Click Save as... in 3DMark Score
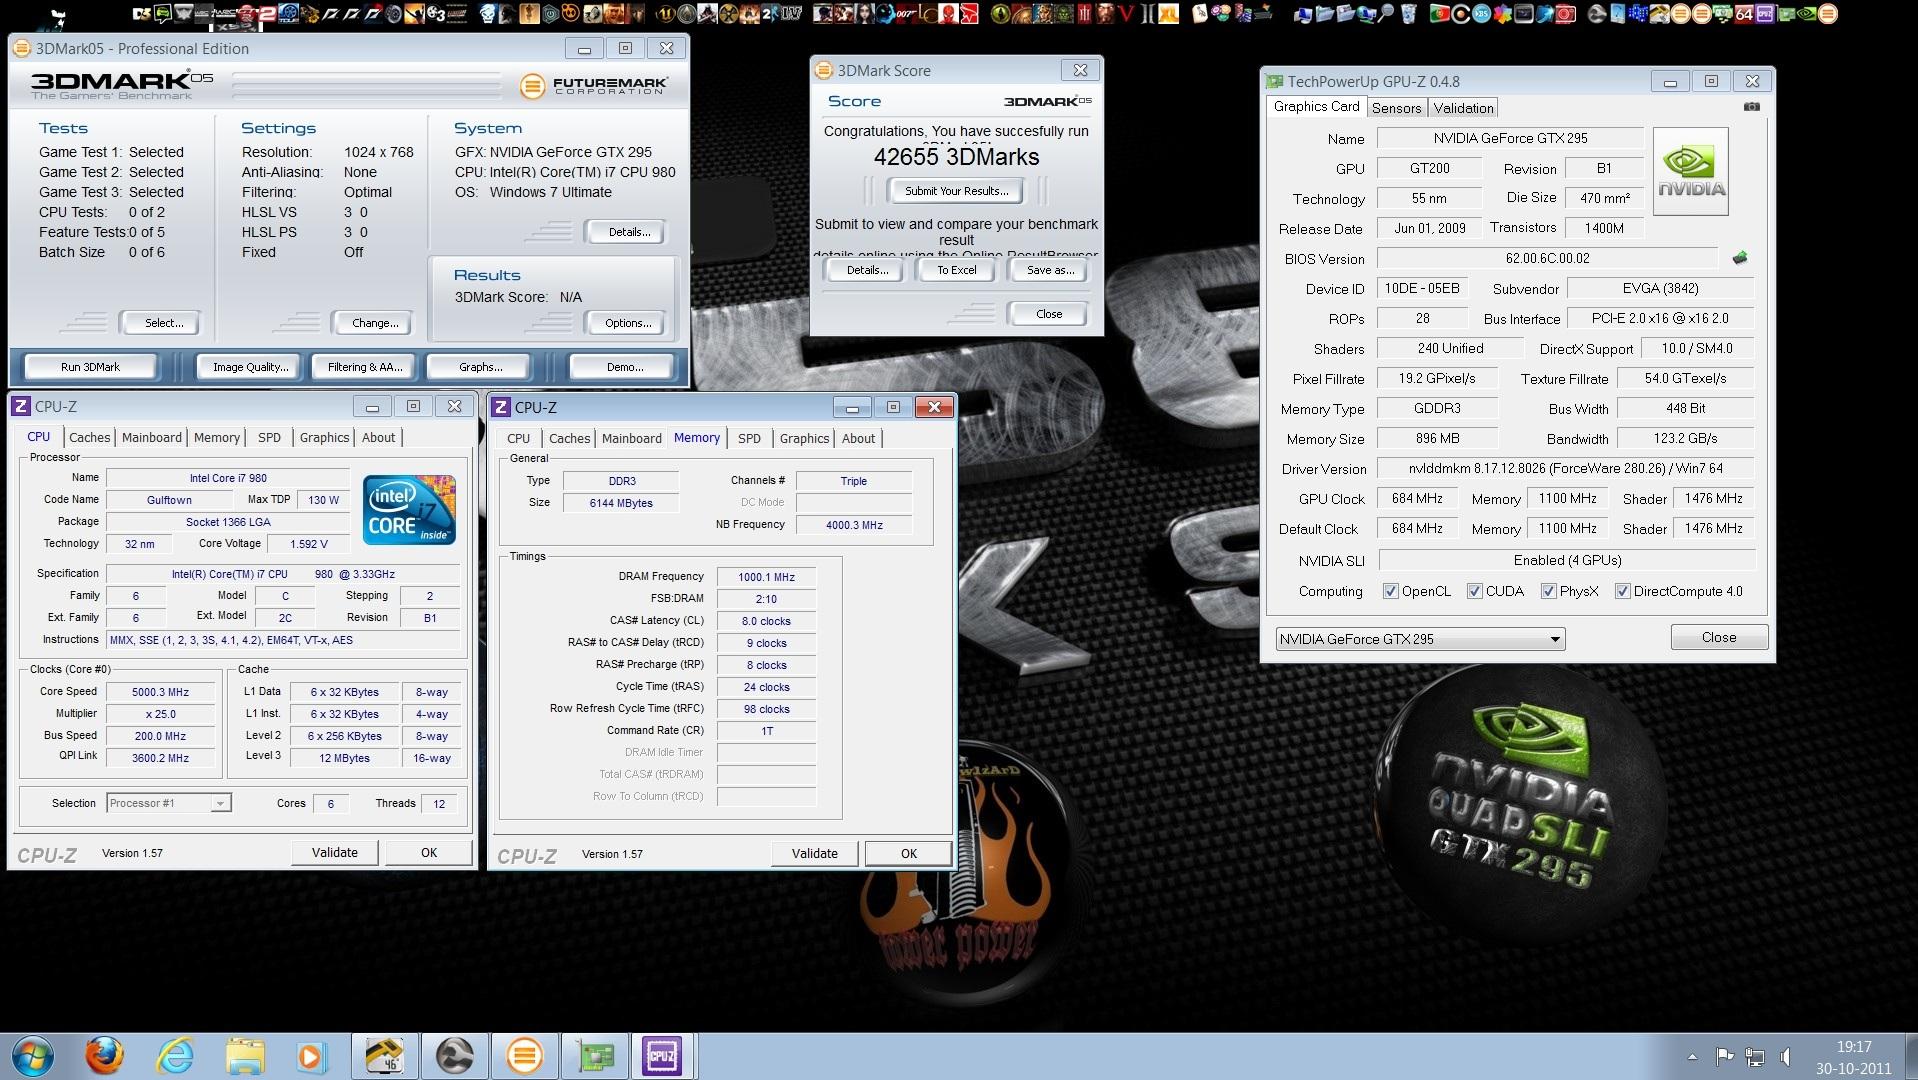The width and height of the screenshot is (1918, 1080). click(x=1050, y=270)
